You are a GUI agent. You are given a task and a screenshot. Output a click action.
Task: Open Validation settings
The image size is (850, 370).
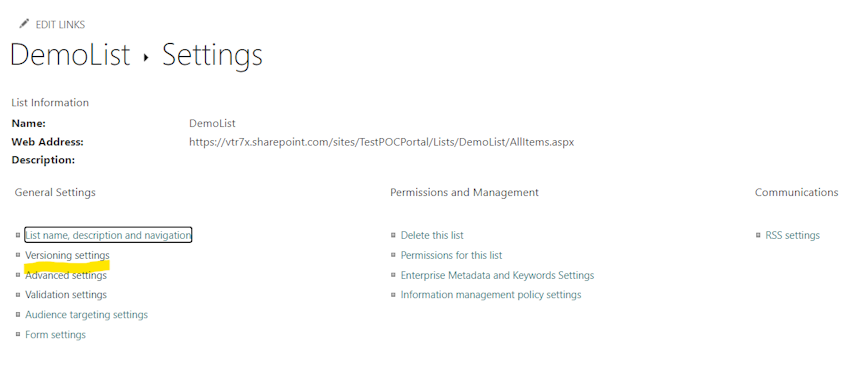(66, 295)
